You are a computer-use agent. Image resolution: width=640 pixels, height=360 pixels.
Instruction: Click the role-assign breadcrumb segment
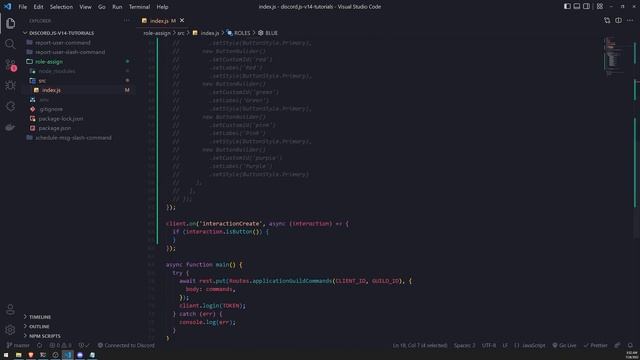(157, 33)
